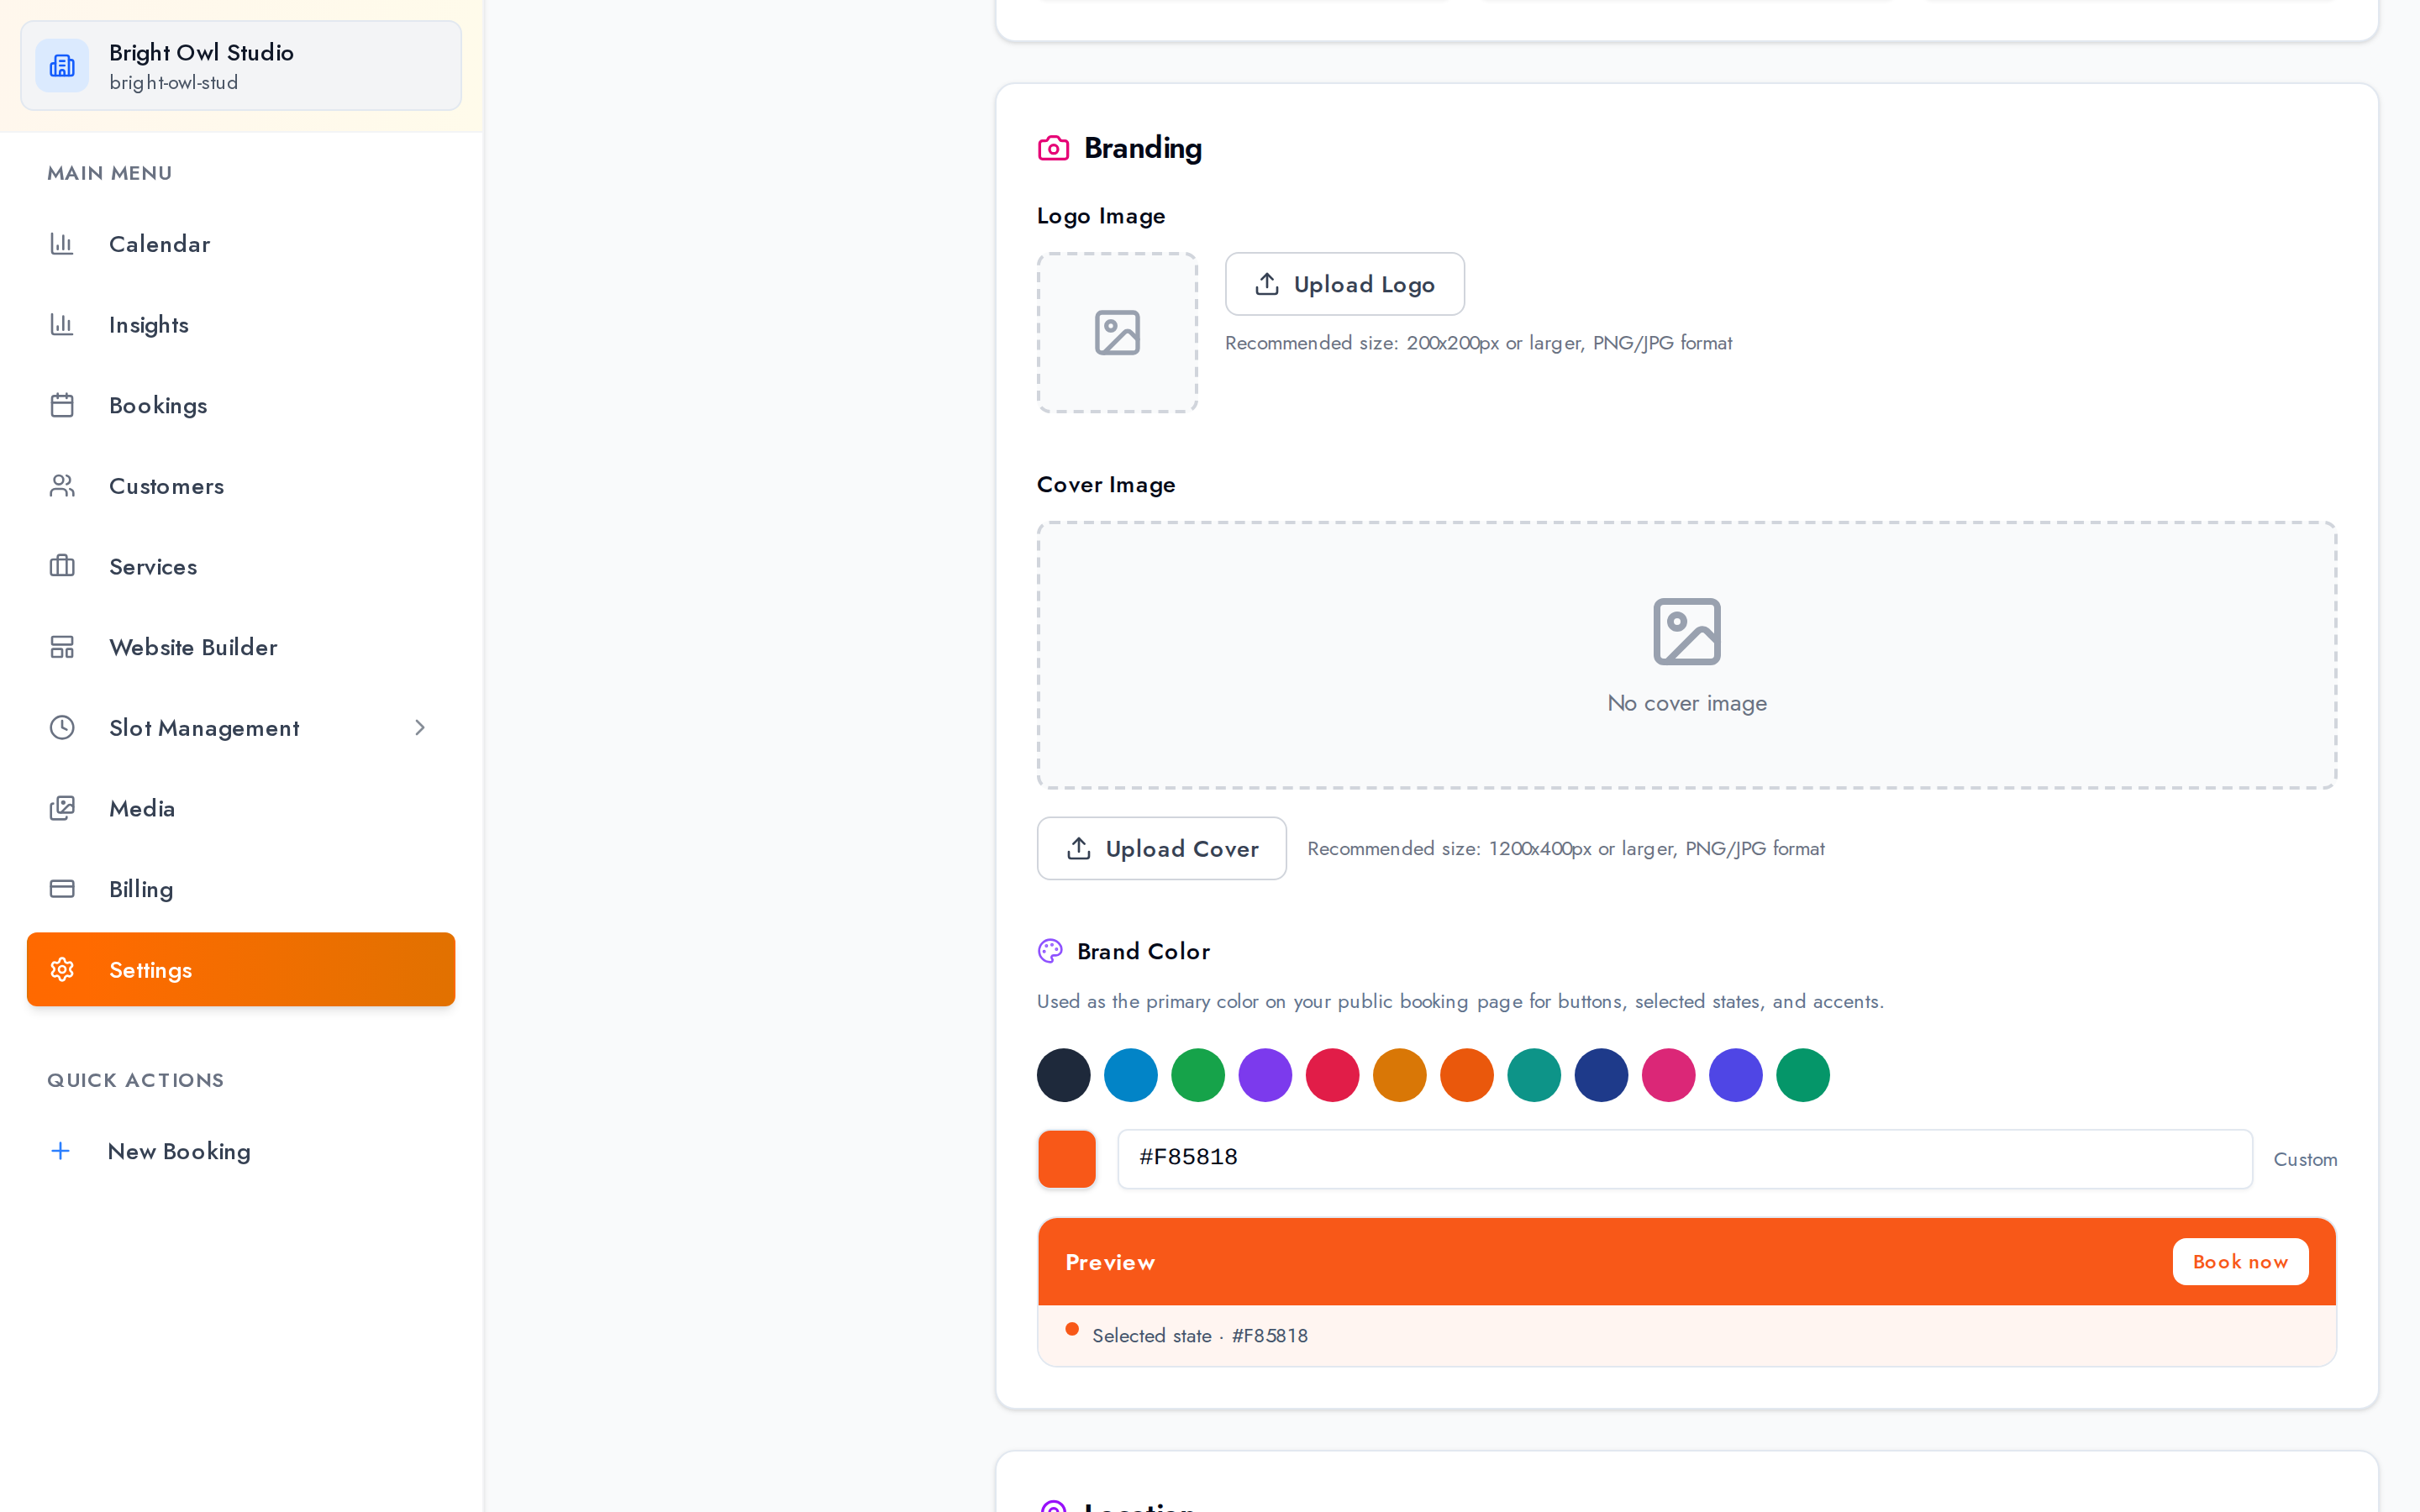Screen dimensions: 2420x1512
Task: Select the Settings menu item
Action: click(x=241, y=969)
